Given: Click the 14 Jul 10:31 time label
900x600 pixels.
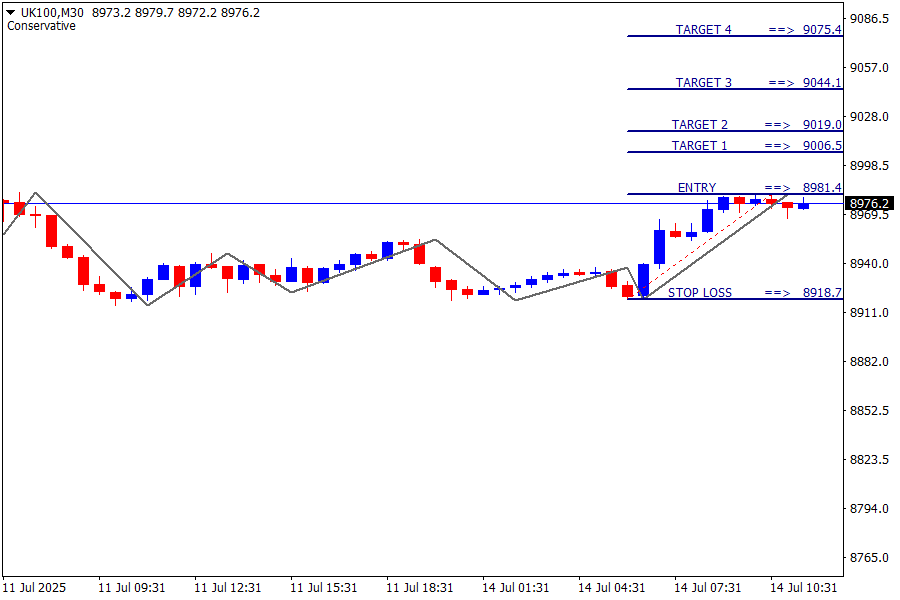Looking at the screenshot, I should (804, 588).
